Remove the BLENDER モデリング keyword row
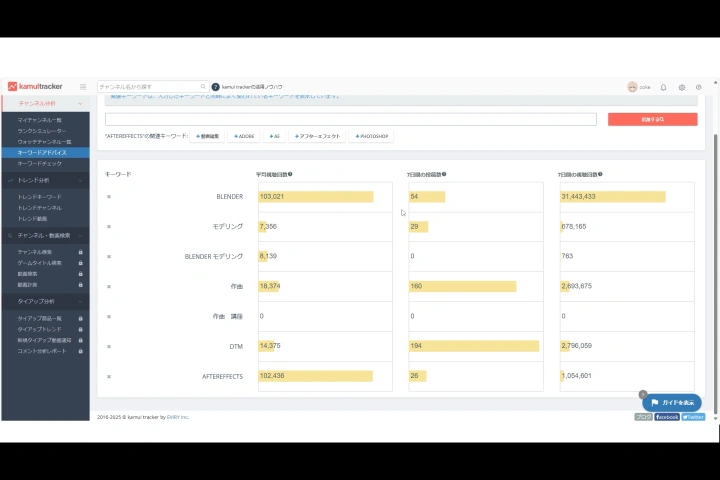Image resolution: width=720 pixels, height=480 pixels. [109, 256]
